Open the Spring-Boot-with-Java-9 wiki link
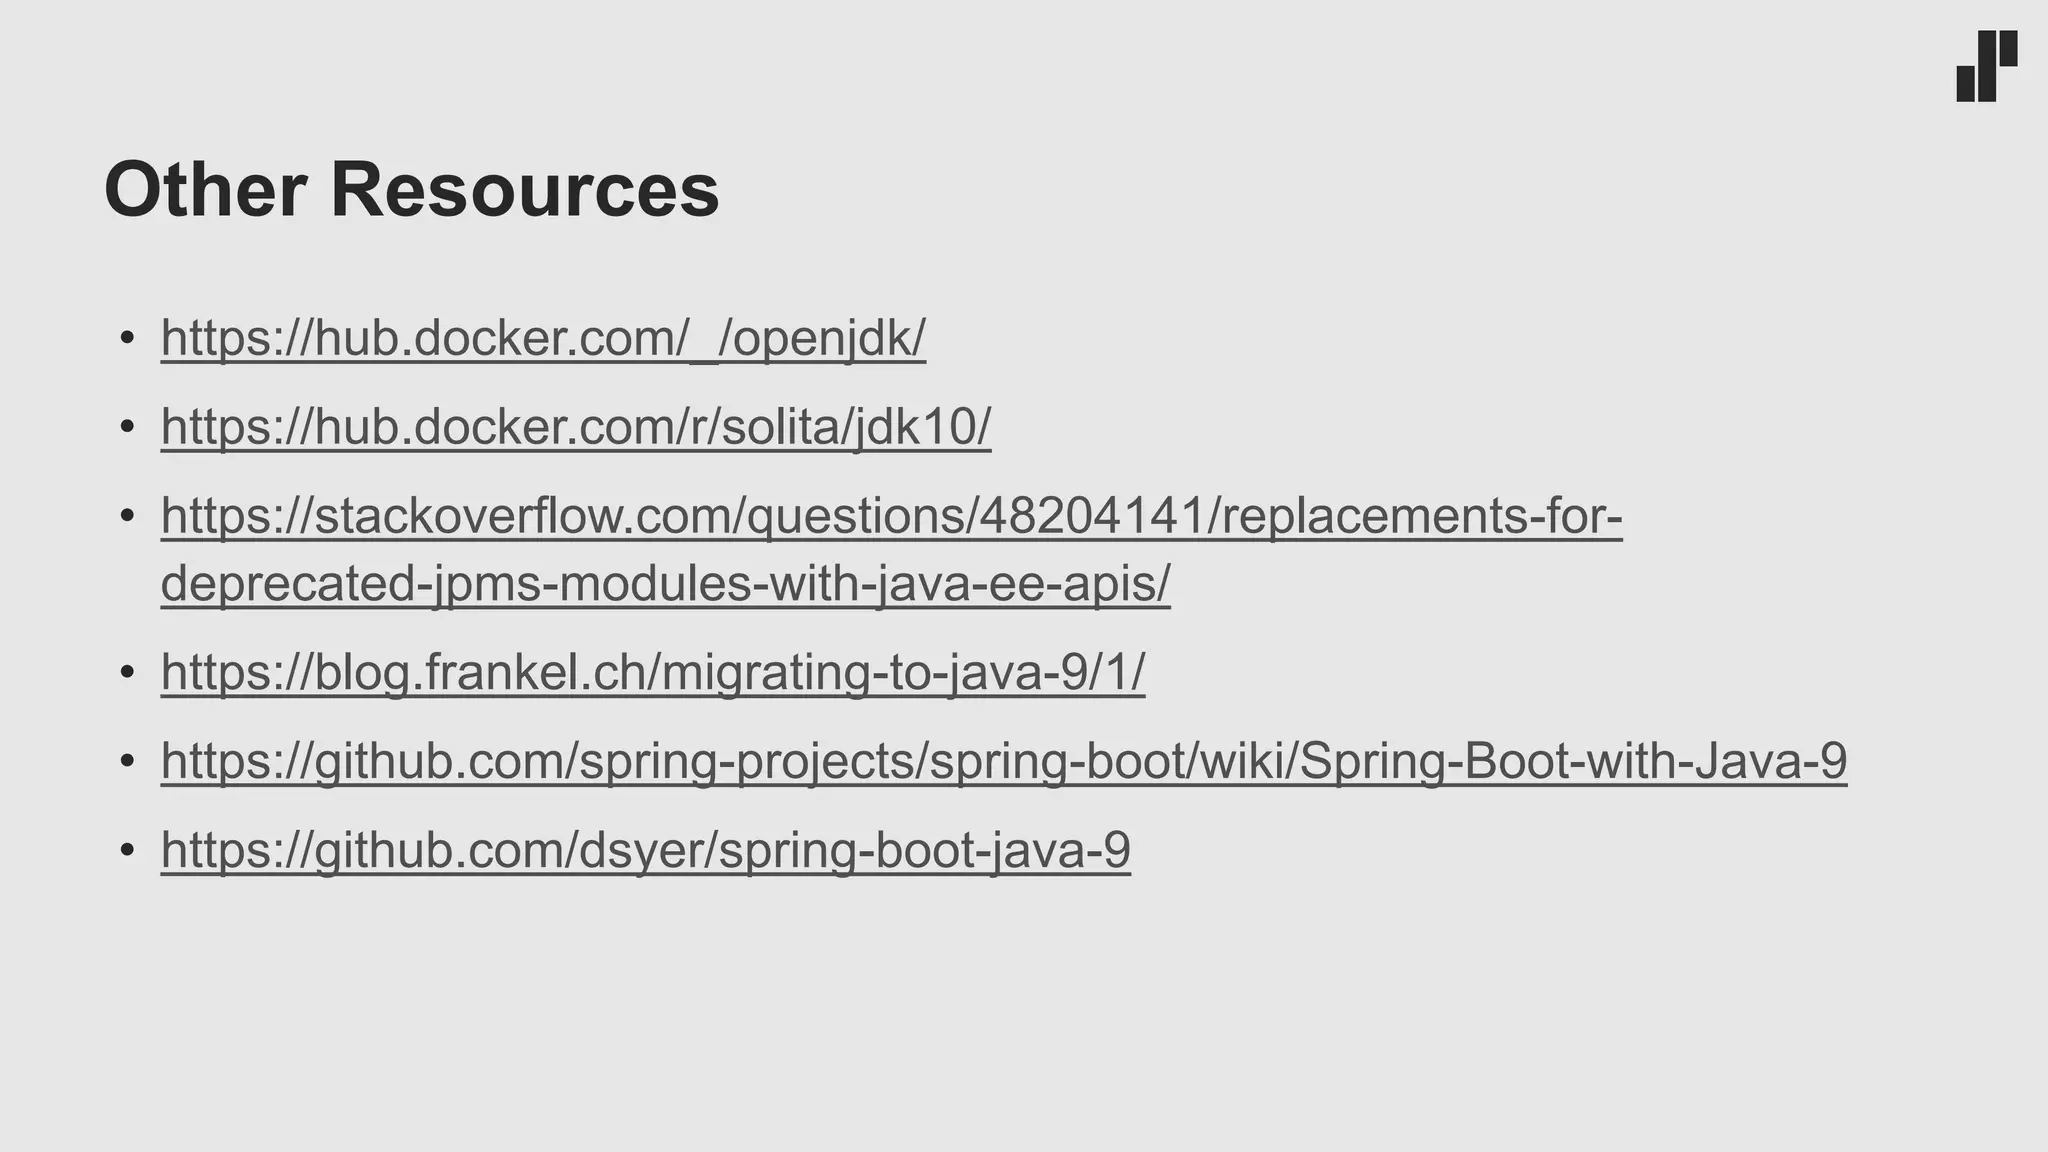This screenshot has height=1152, width=2048. coord(1004,761)
